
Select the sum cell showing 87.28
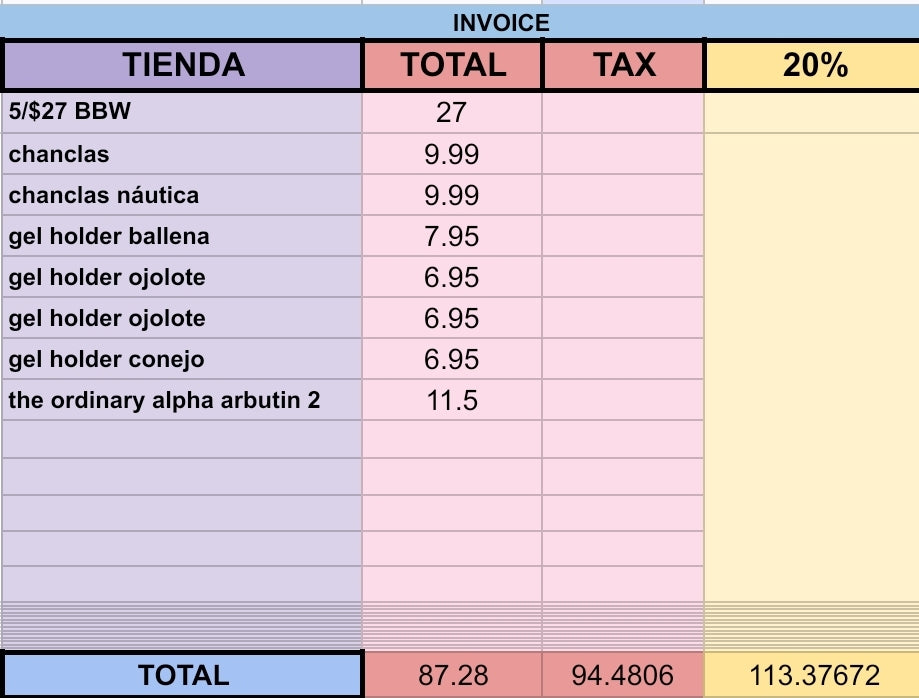pos(453,675)
